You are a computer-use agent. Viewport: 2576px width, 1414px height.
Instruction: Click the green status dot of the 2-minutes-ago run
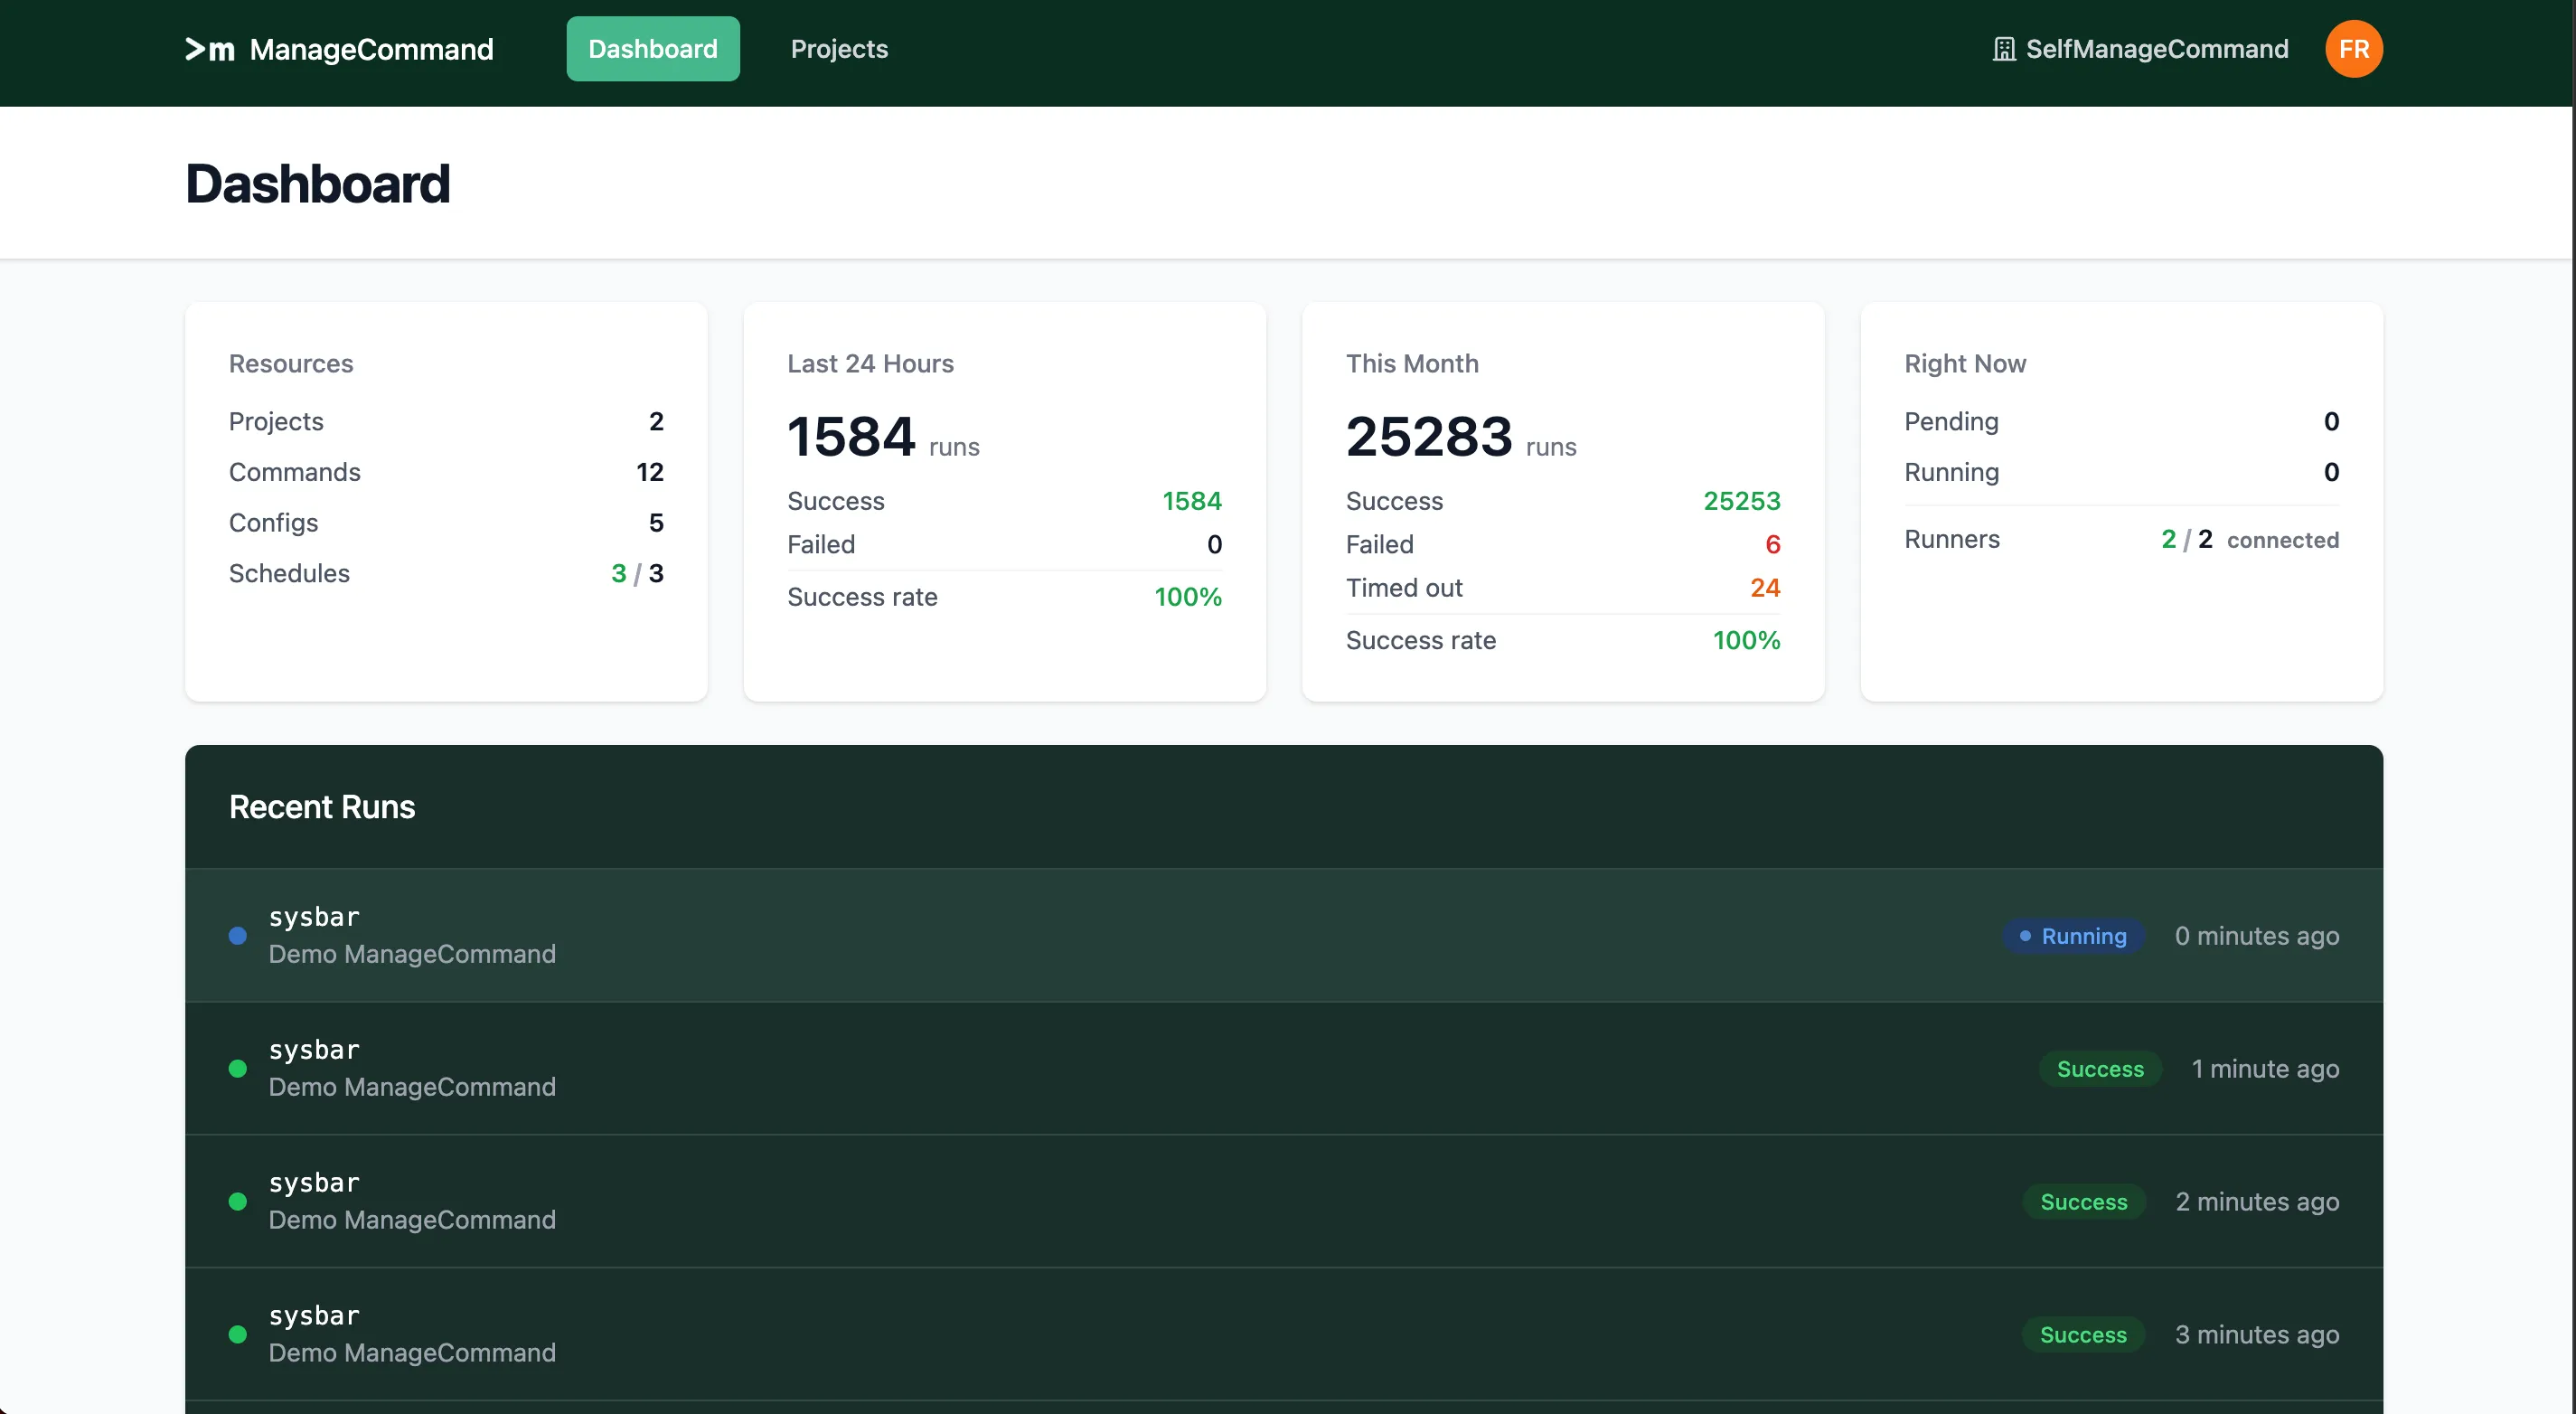point(238,1202)
